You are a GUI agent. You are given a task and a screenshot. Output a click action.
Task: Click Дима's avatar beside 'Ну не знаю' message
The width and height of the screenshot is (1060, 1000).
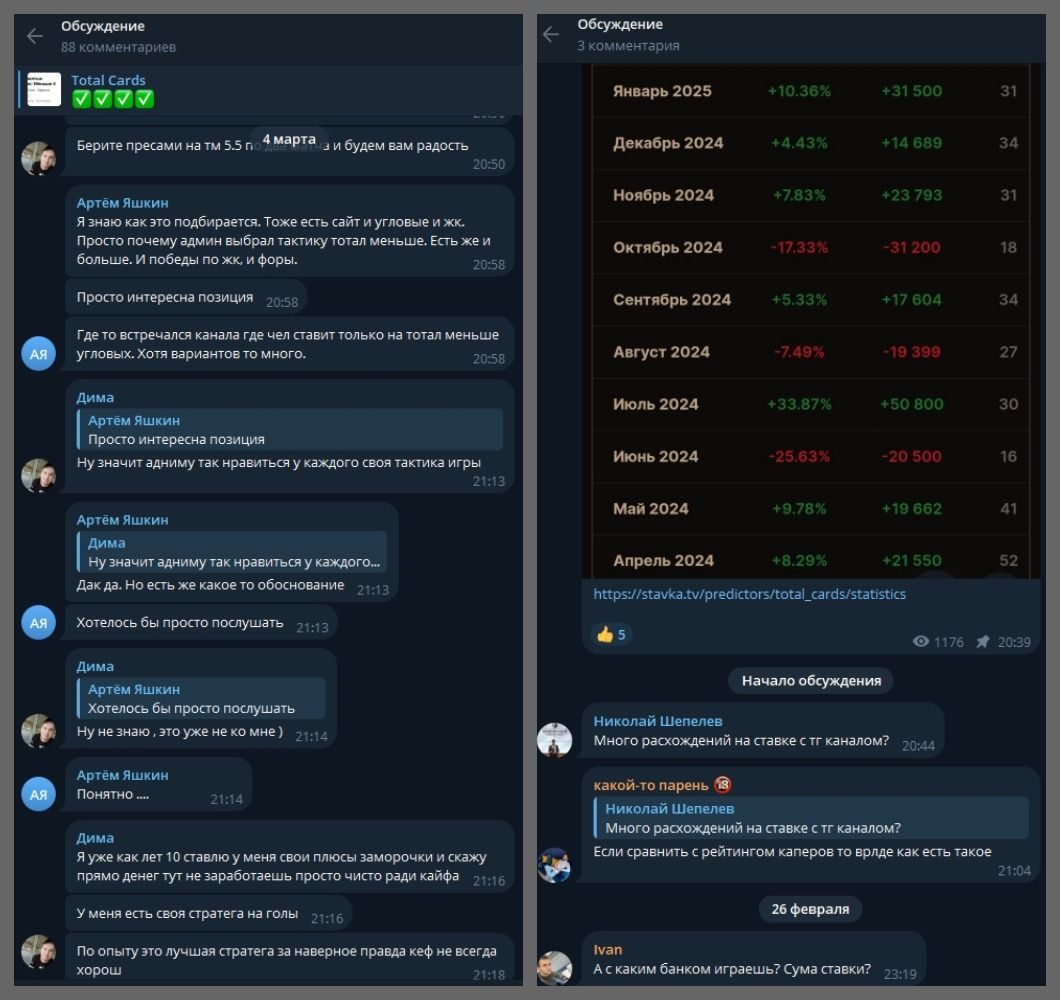click(x=38, y=731)
